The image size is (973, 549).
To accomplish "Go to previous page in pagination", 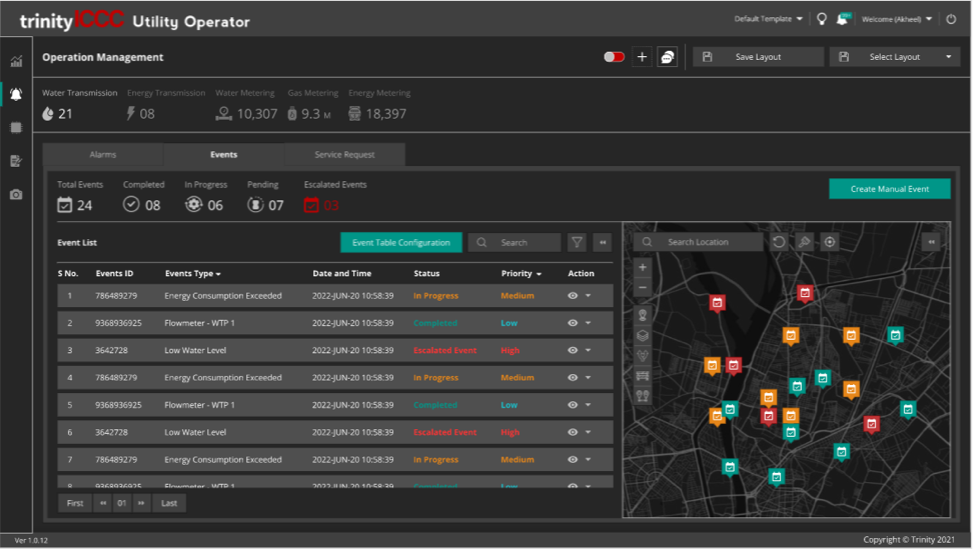I will [x=103, y=503].
